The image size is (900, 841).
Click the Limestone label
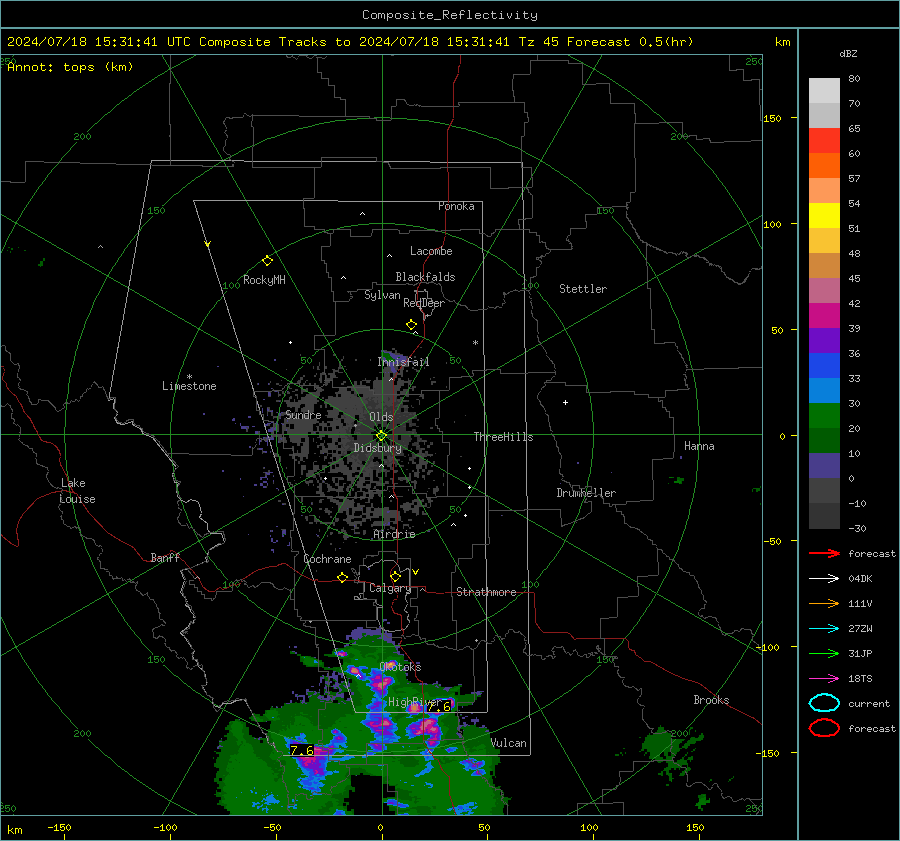189,386
